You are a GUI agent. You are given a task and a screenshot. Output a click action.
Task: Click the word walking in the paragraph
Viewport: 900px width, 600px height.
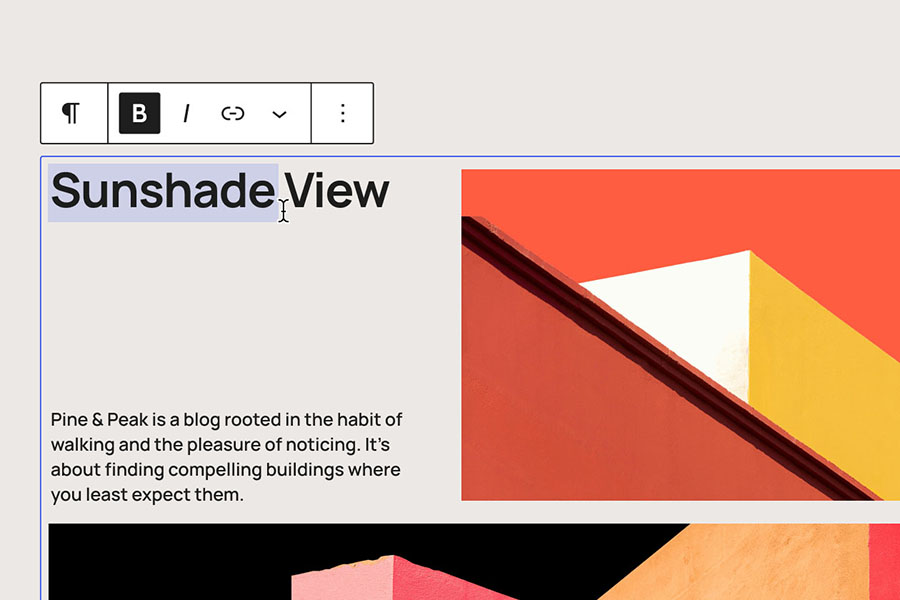83,445
